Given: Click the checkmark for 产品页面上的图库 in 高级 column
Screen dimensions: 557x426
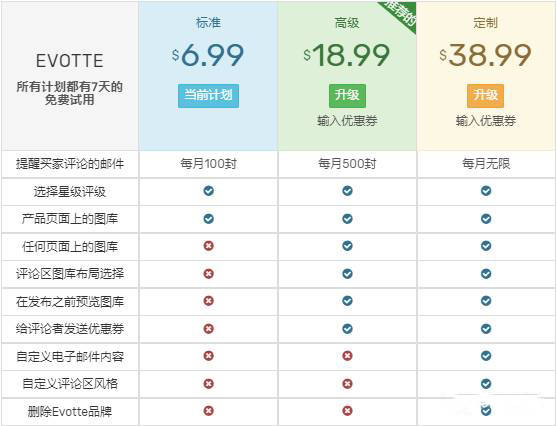Looking at the screenshot, I should (x=347, y=219).
